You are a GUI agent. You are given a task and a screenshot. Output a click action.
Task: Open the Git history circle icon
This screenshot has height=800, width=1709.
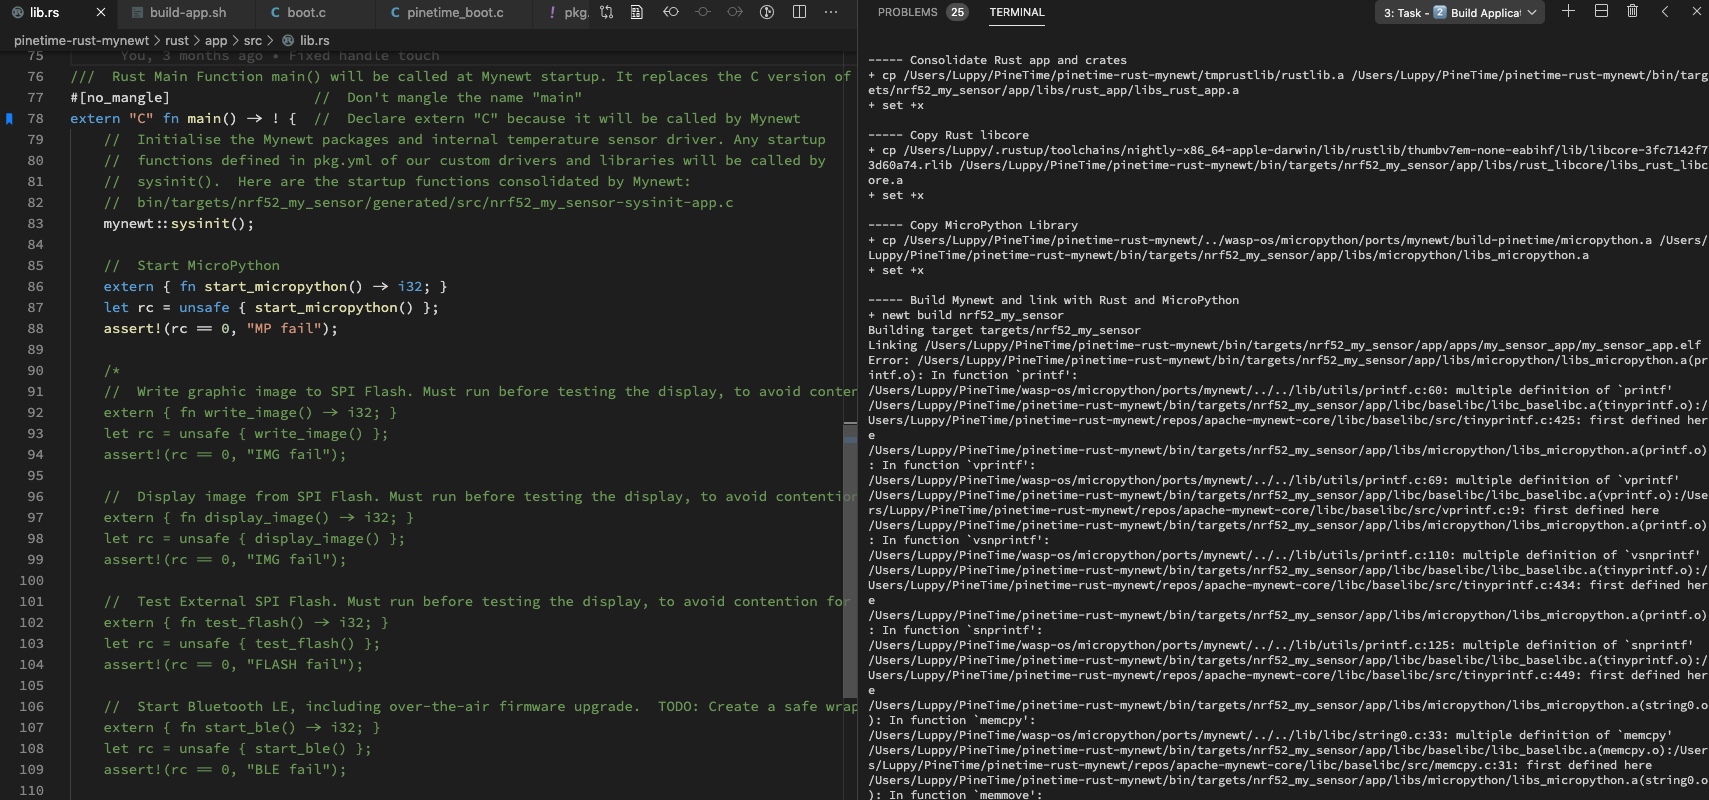[x=767, y=12]
